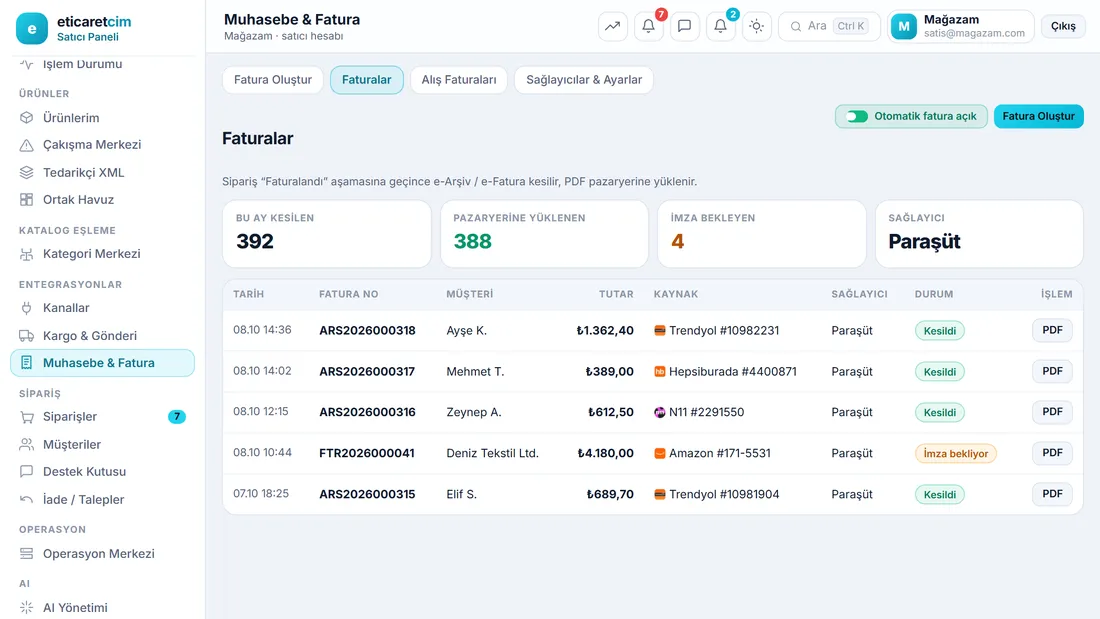
Task: Open notifications bell with badge 7
Action: click(x=649, y=26)
